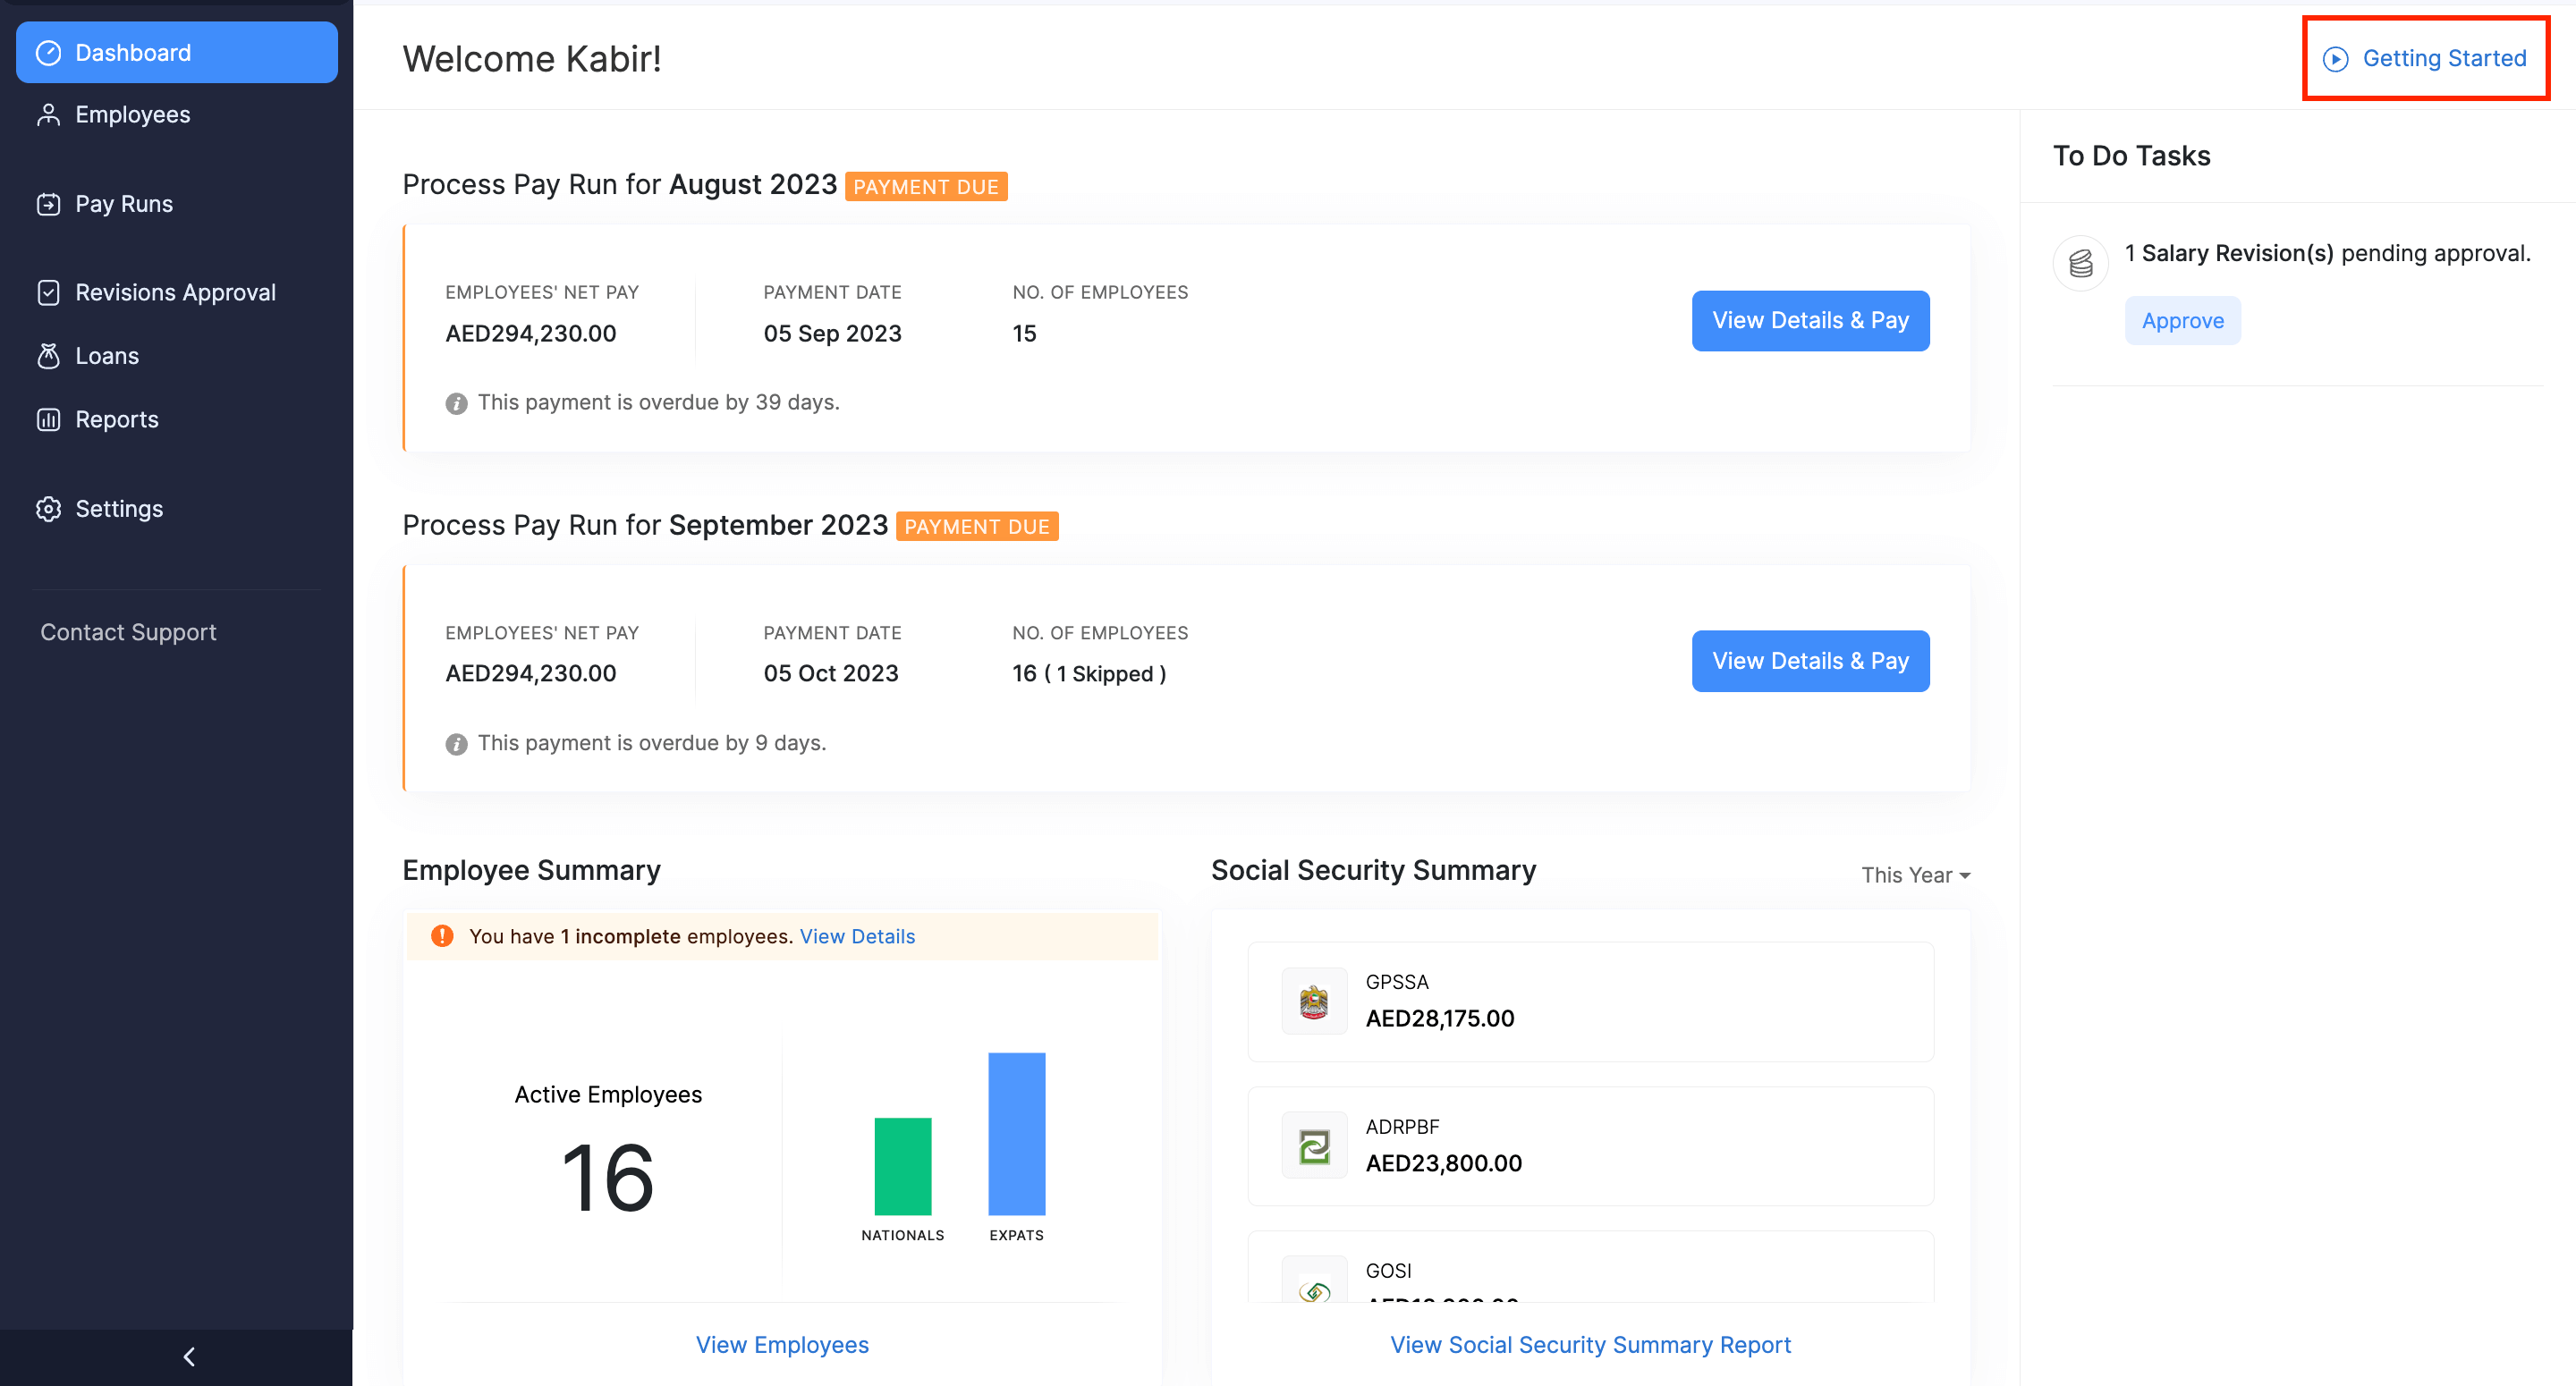Approve the pending salary revision
Screen dimensions: 2576x1386
[2182, 321]
